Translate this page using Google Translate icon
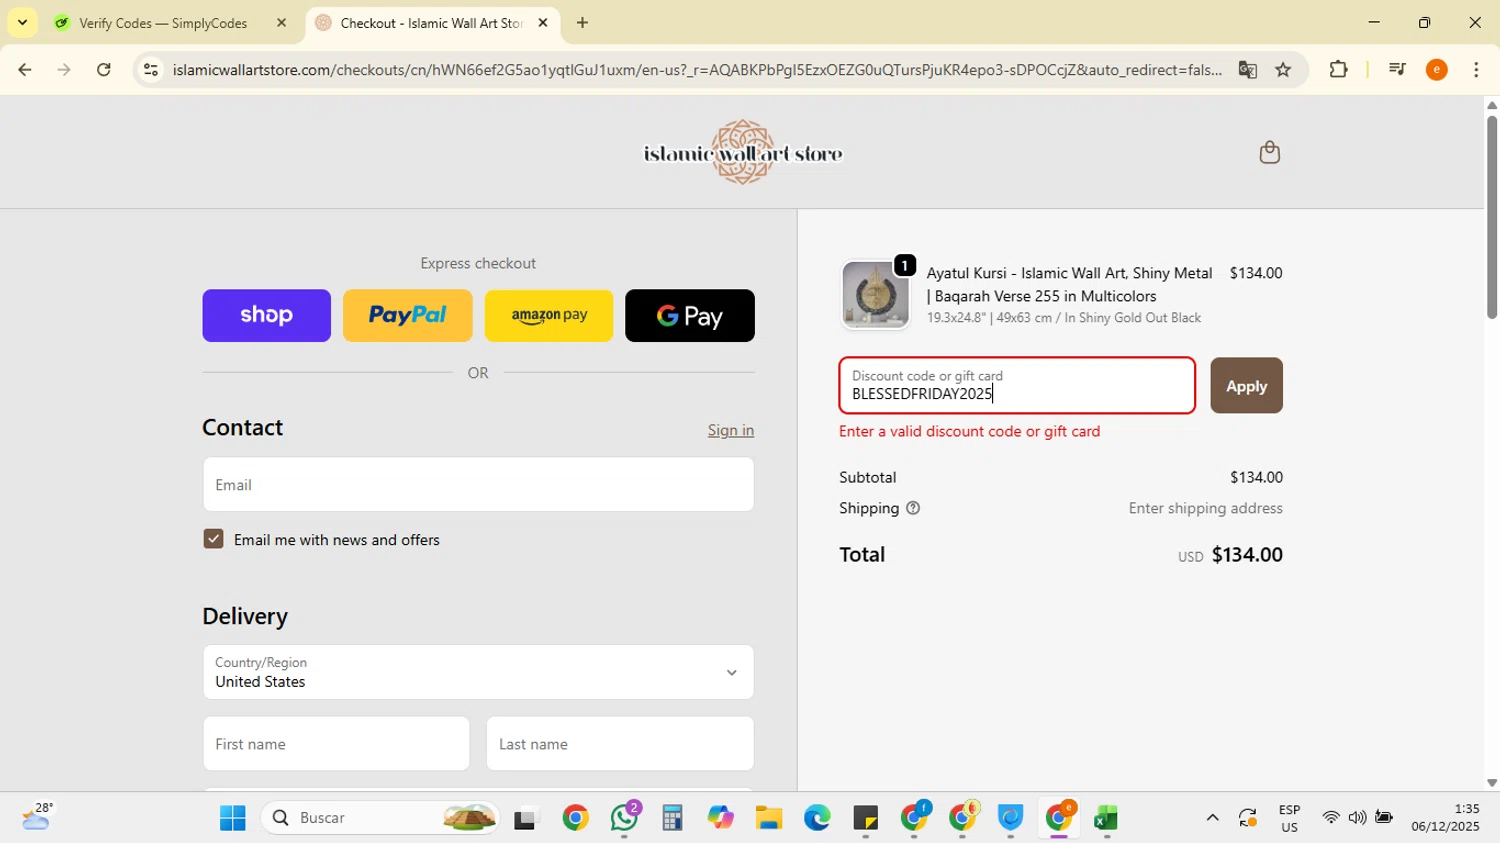This screenshot has height=843, width=1500. click(1247, 70)
